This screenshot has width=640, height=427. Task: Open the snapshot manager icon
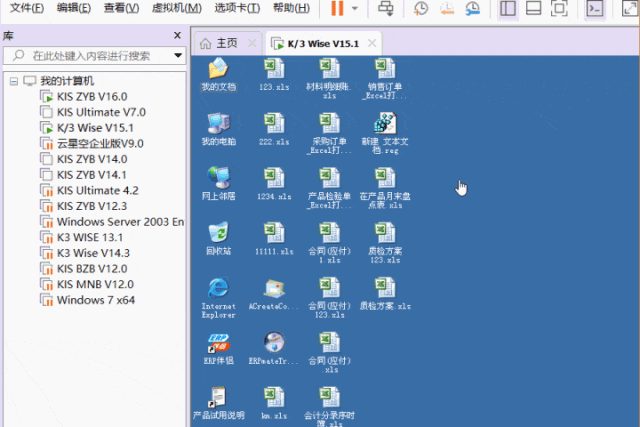tap(473, 8)
